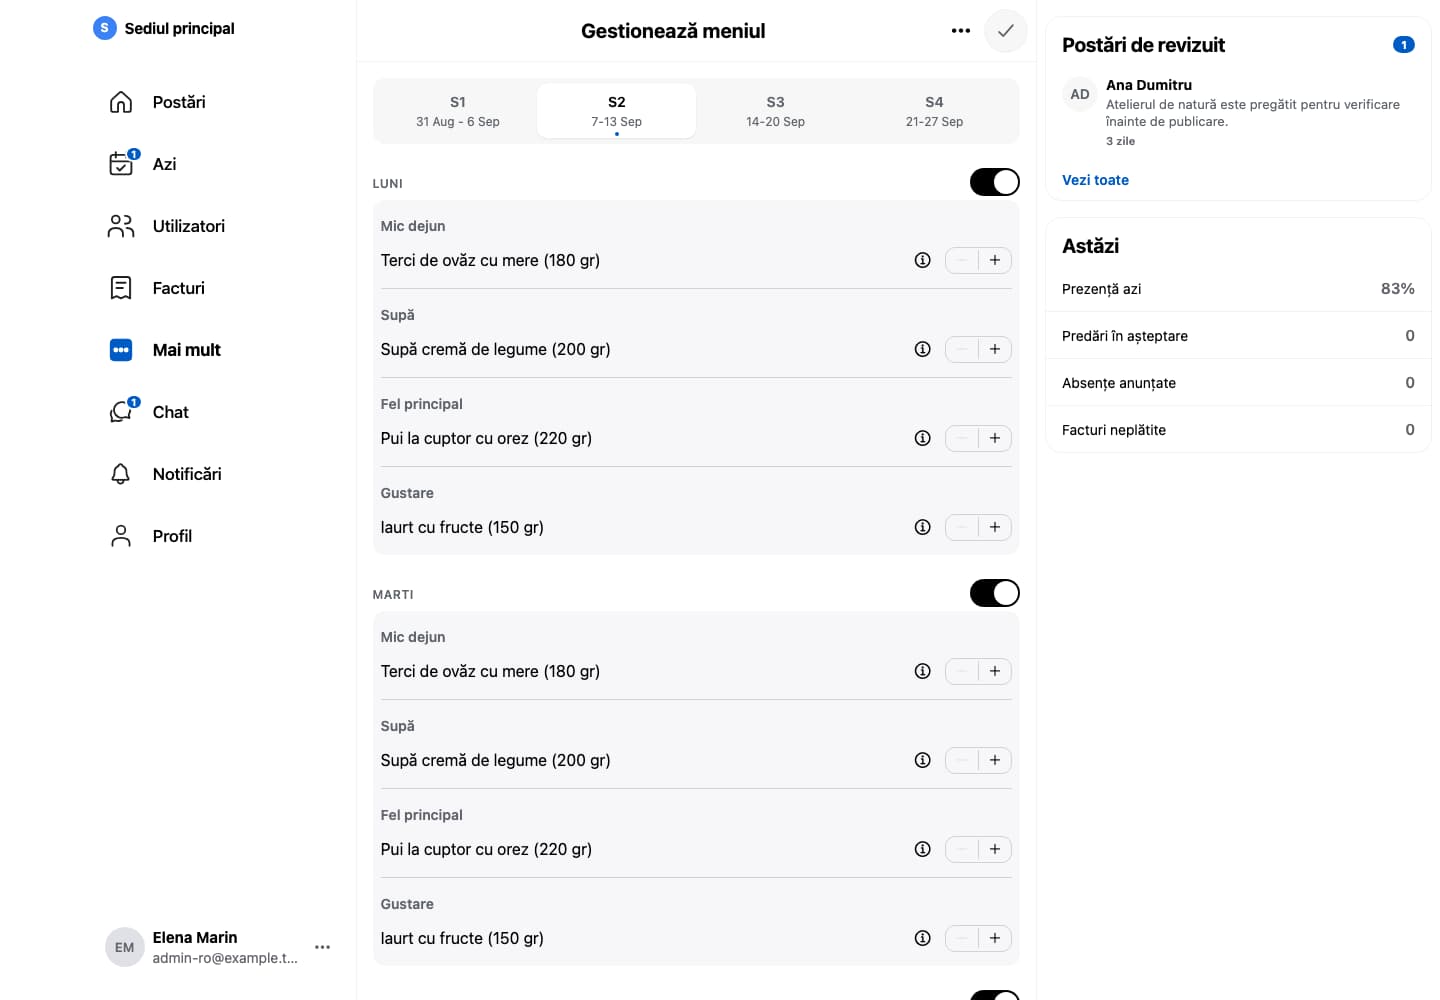1440x1000 pixels.
Task: Open options next to Elena Marin's account
Action: 322,947
